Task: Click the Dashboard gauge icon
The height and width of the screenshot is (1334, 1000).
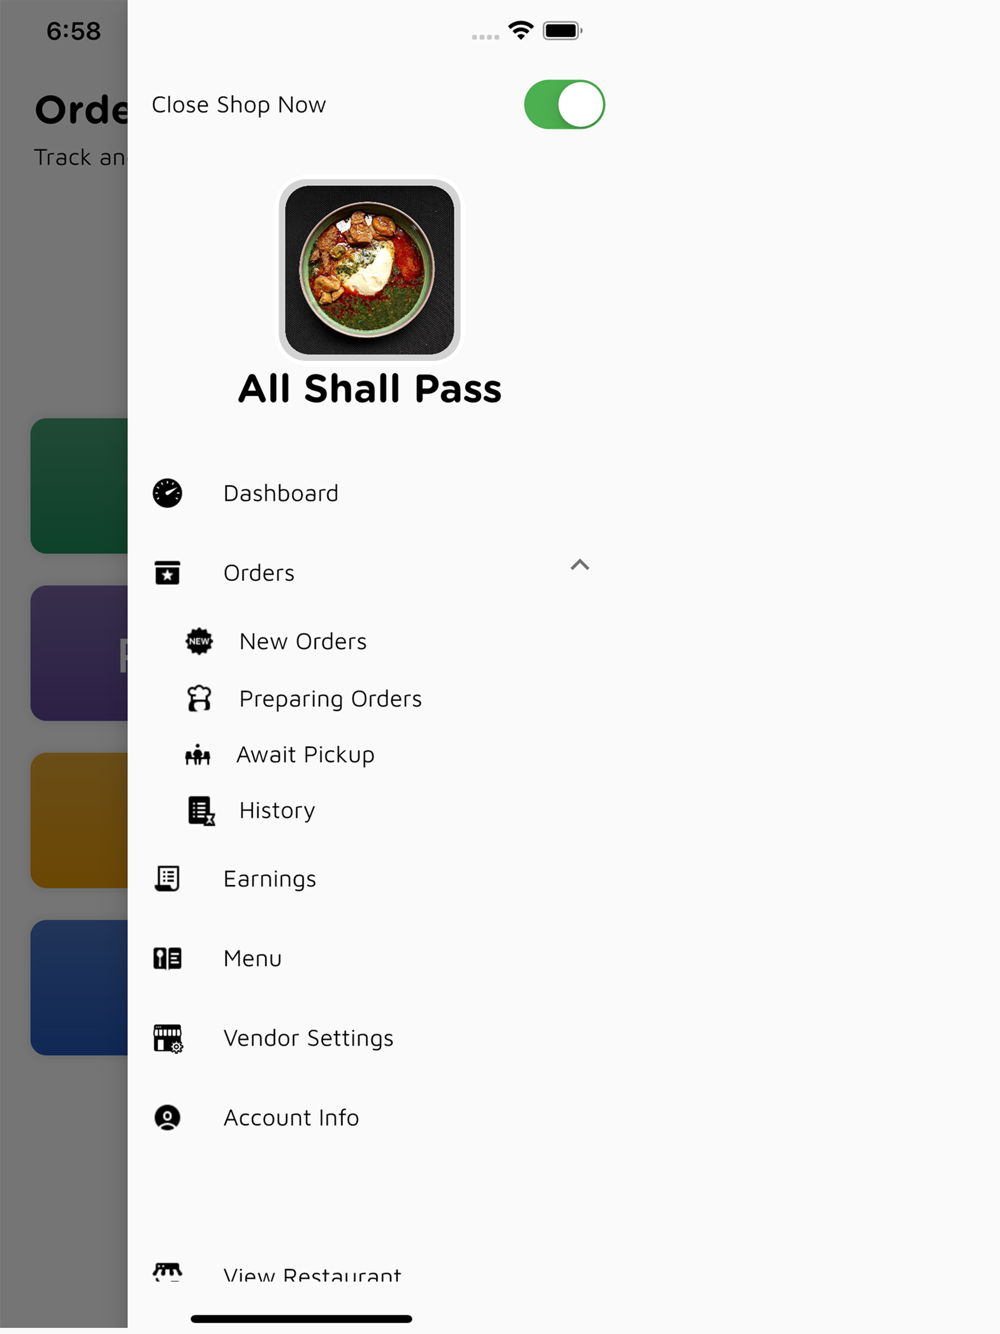Action: click(167, 493)
